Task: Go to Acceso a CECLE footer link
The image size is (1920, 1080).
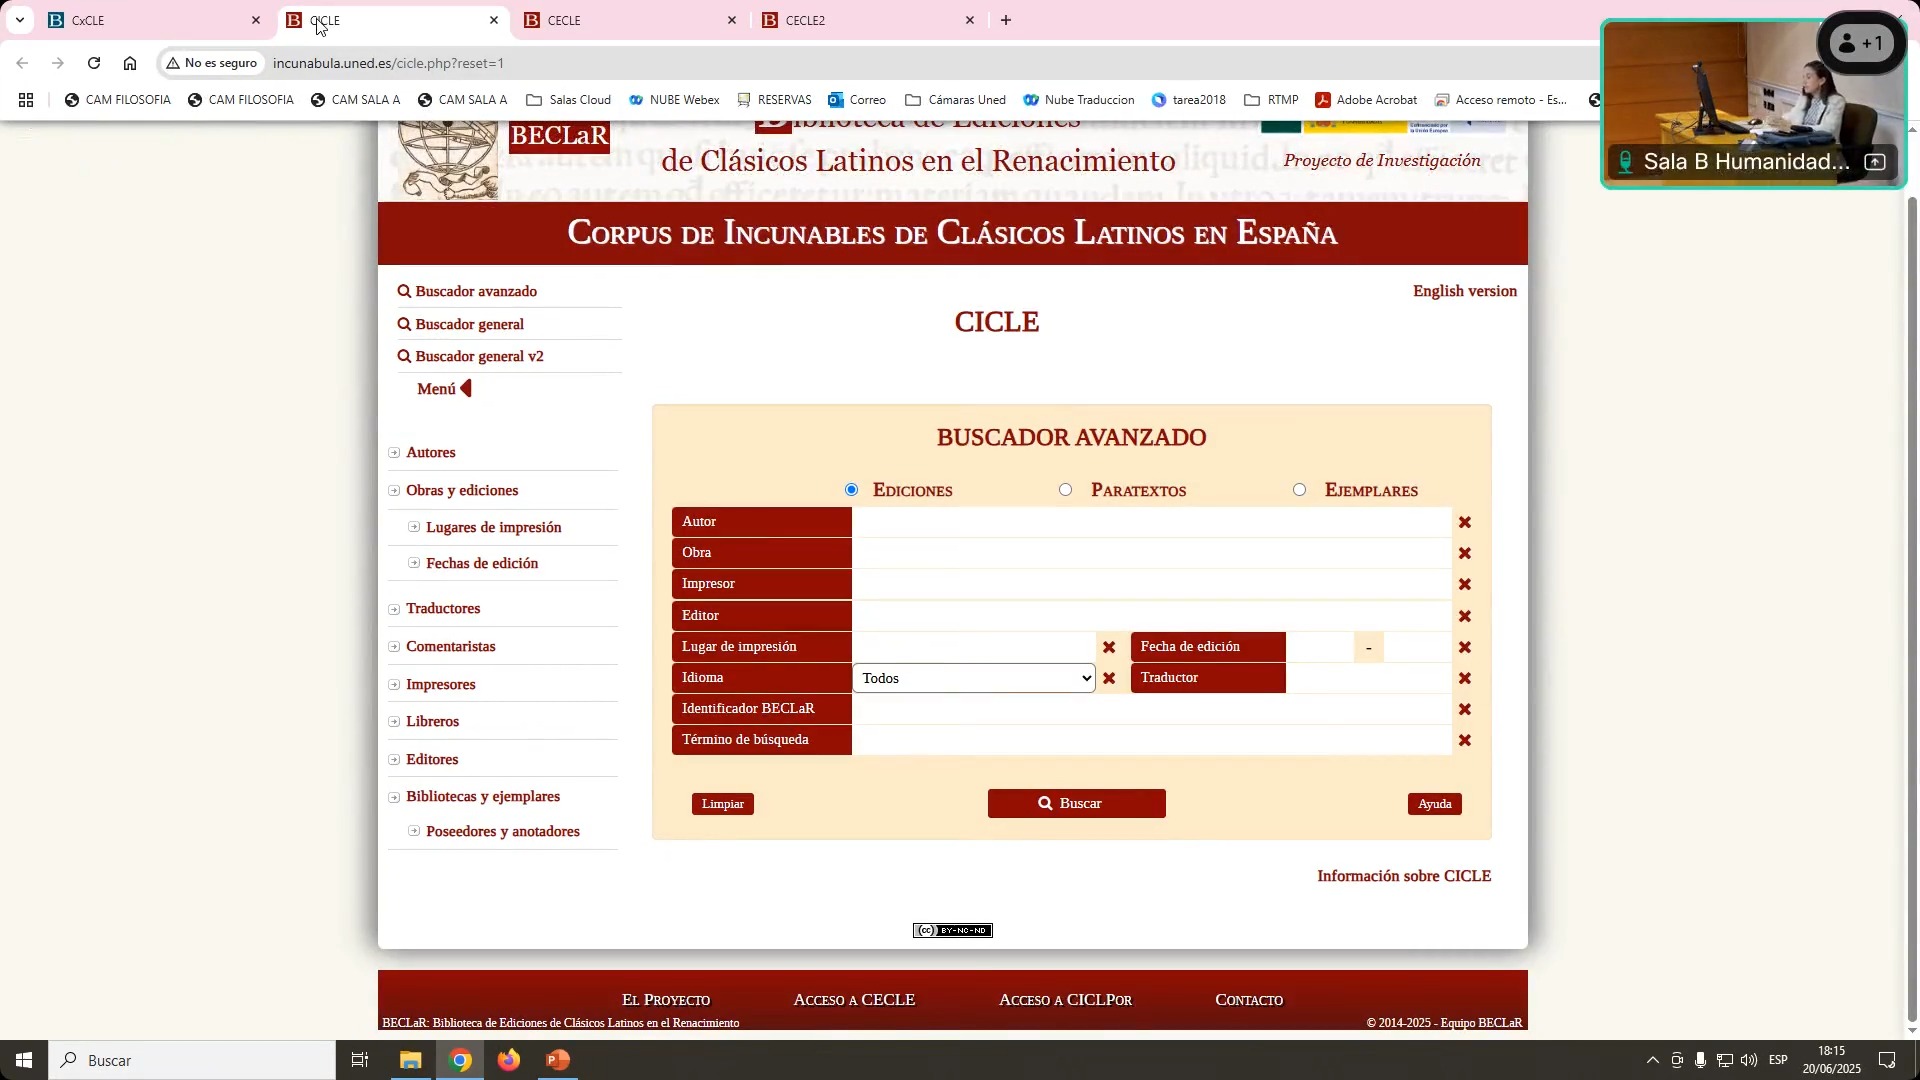Action: (854, 1000)
